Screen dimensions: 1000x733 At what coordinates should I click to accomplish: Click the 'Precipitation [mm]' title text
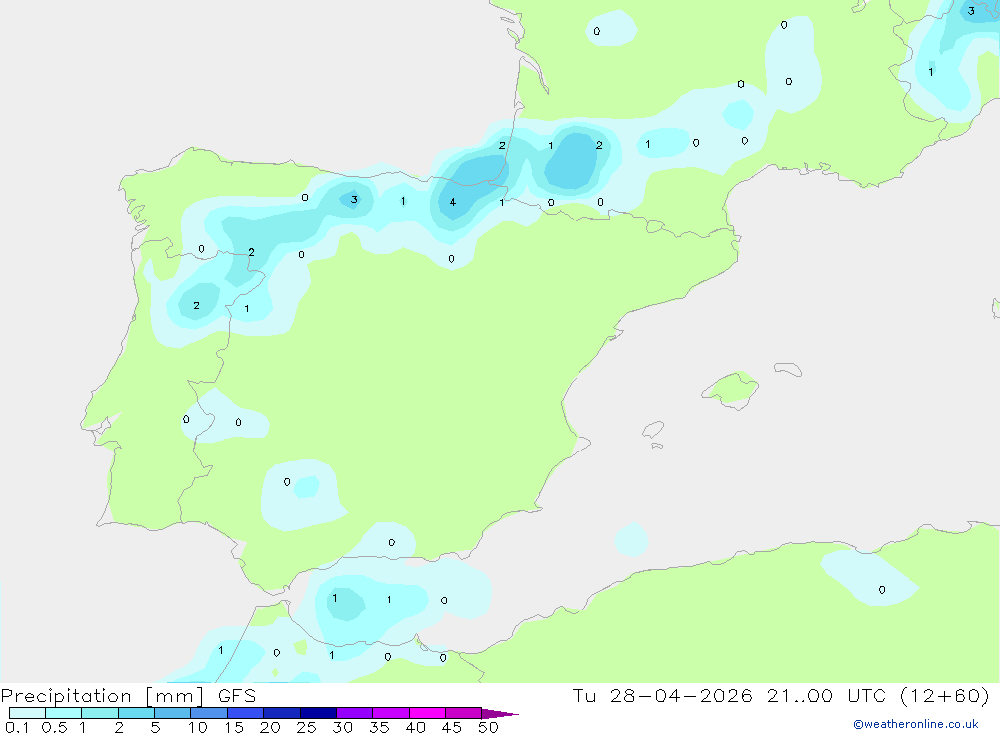(102, 696)
